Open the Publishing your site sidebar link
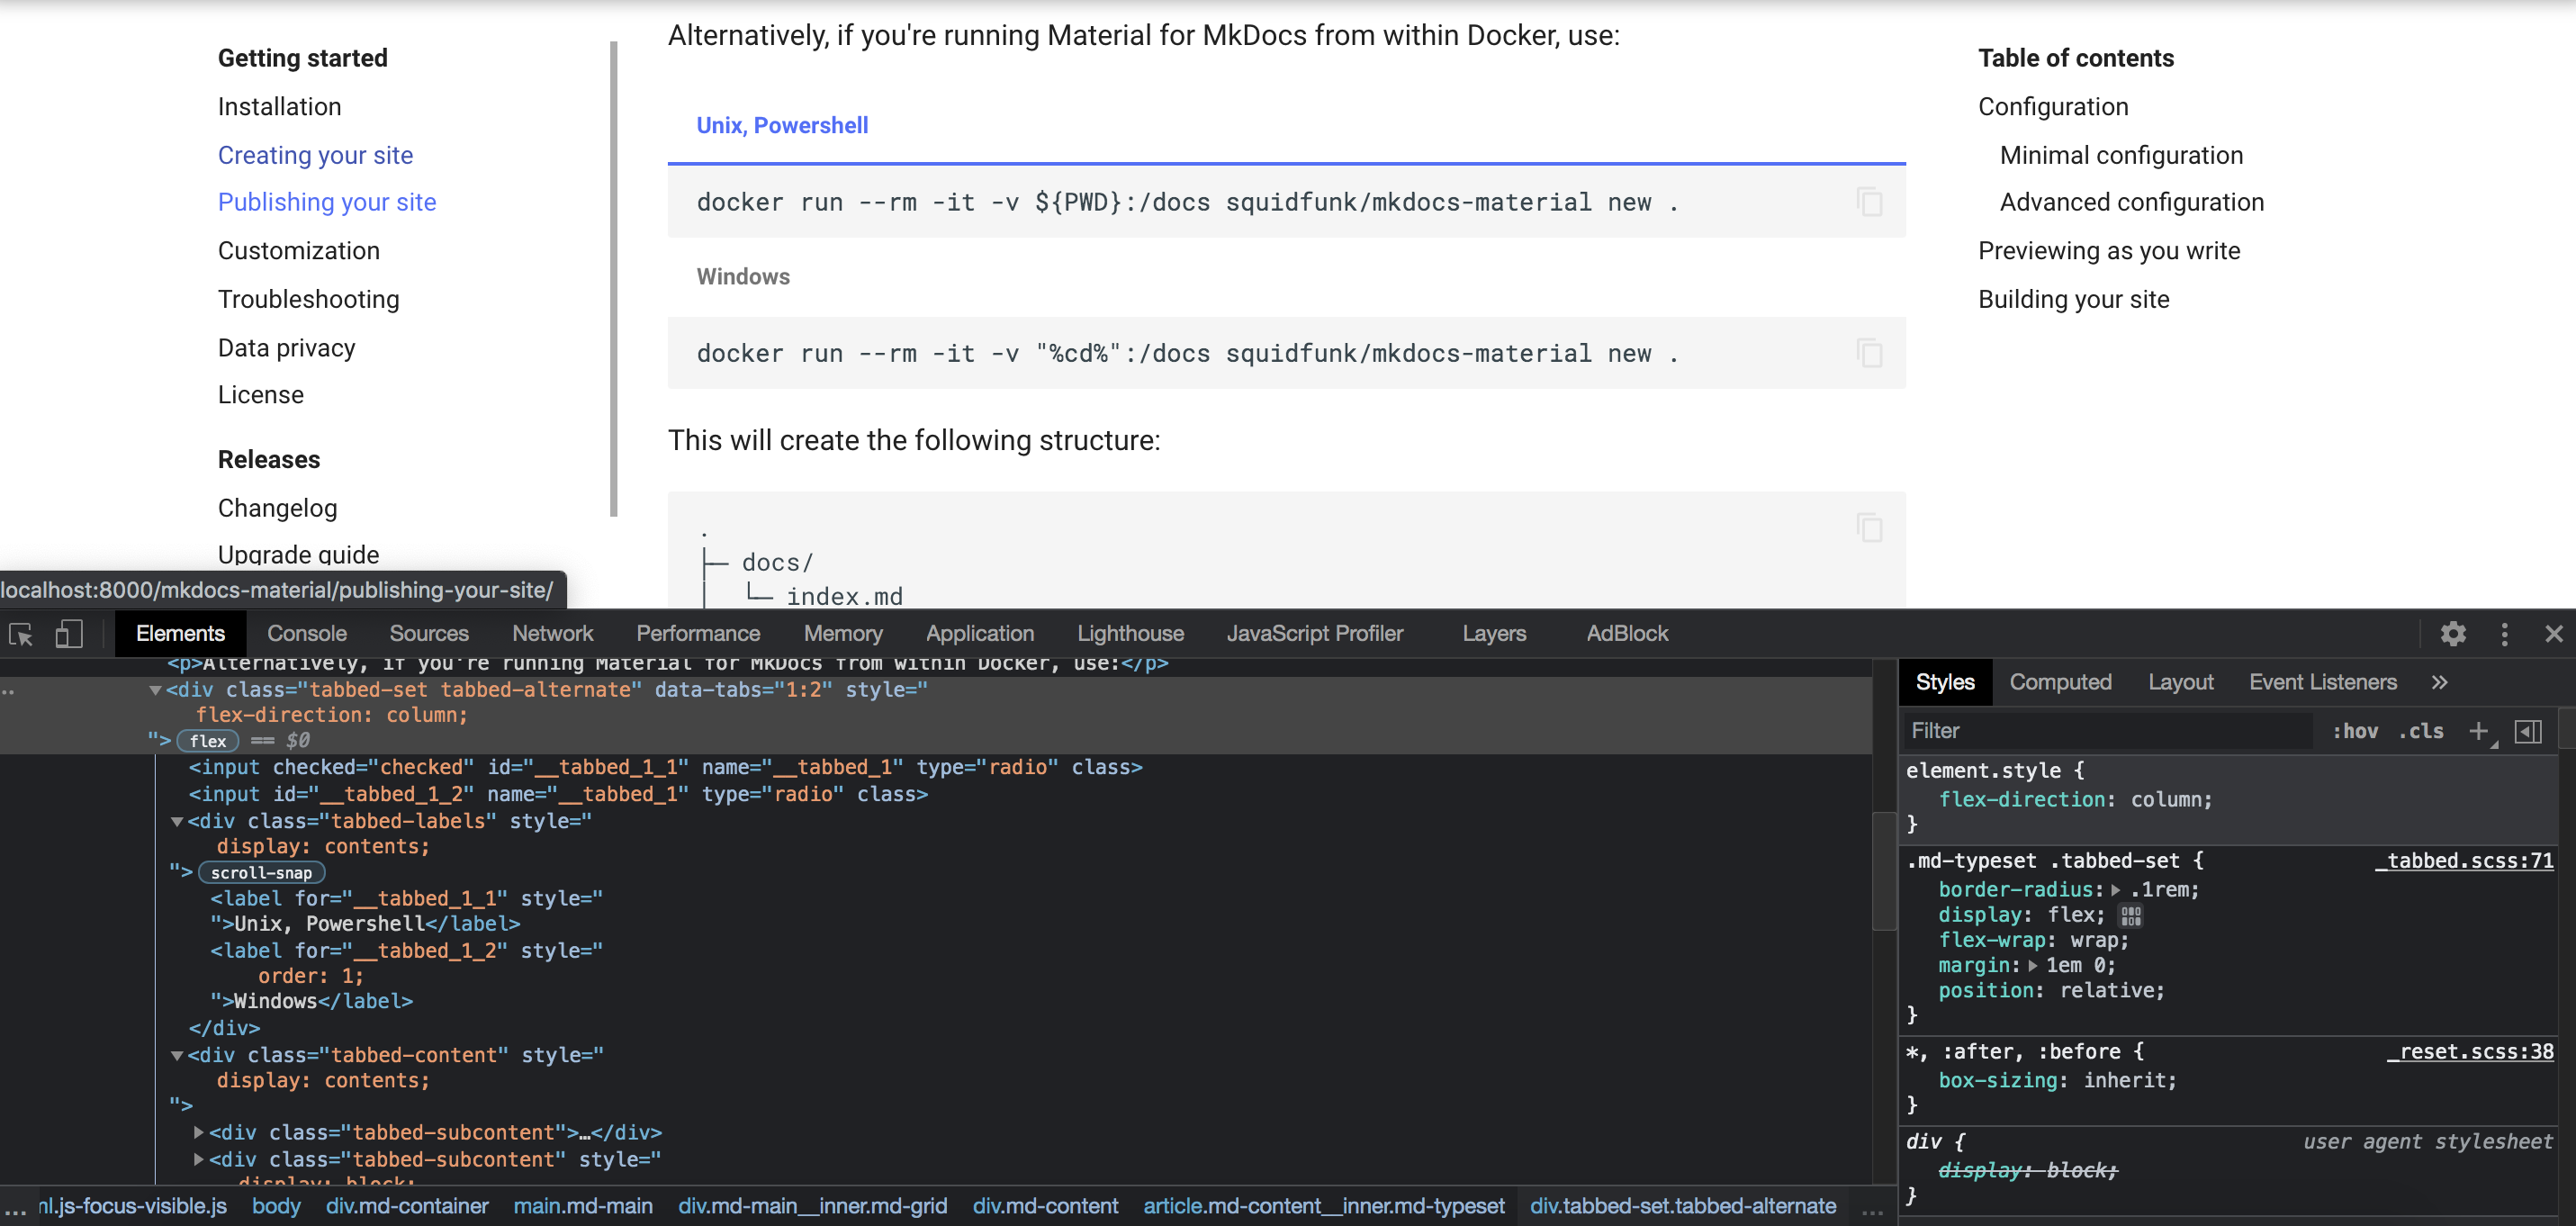Viewport: 2576px width, 1226px height. (x=326, y=201)
